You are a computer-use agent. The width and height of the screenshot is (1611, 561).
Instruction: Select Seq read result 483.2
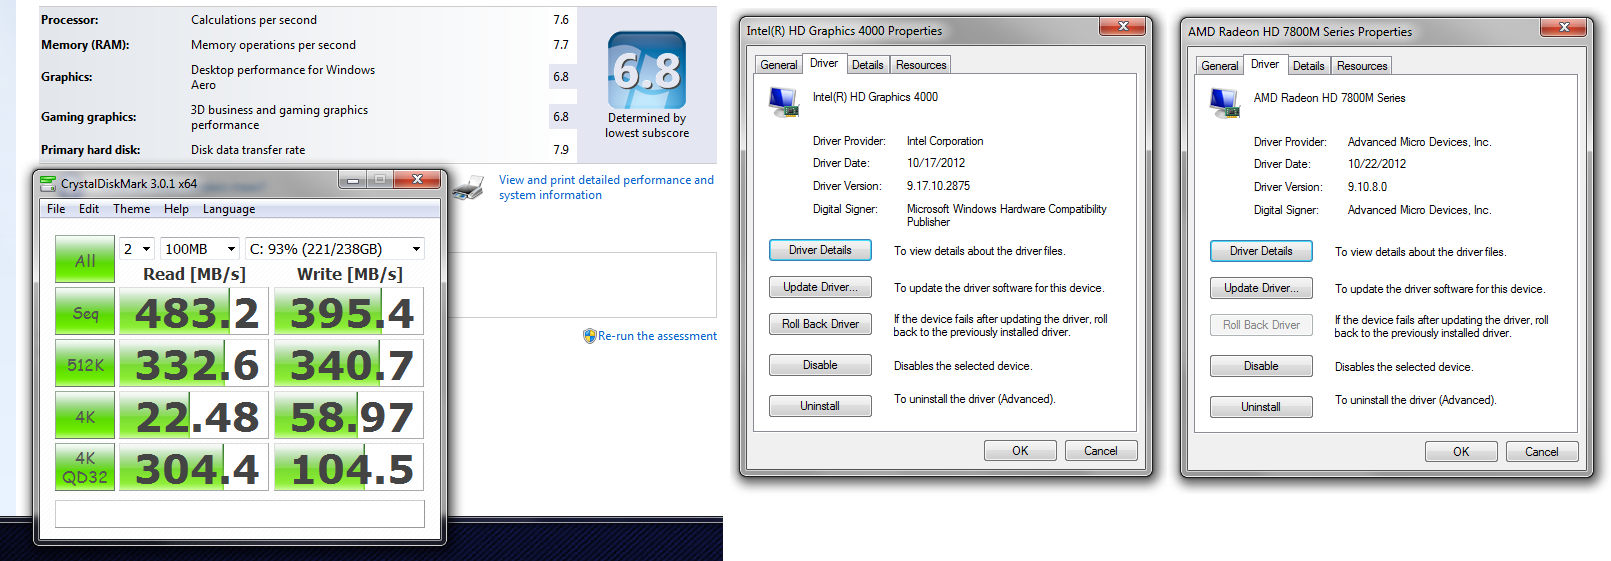(194, 313)
